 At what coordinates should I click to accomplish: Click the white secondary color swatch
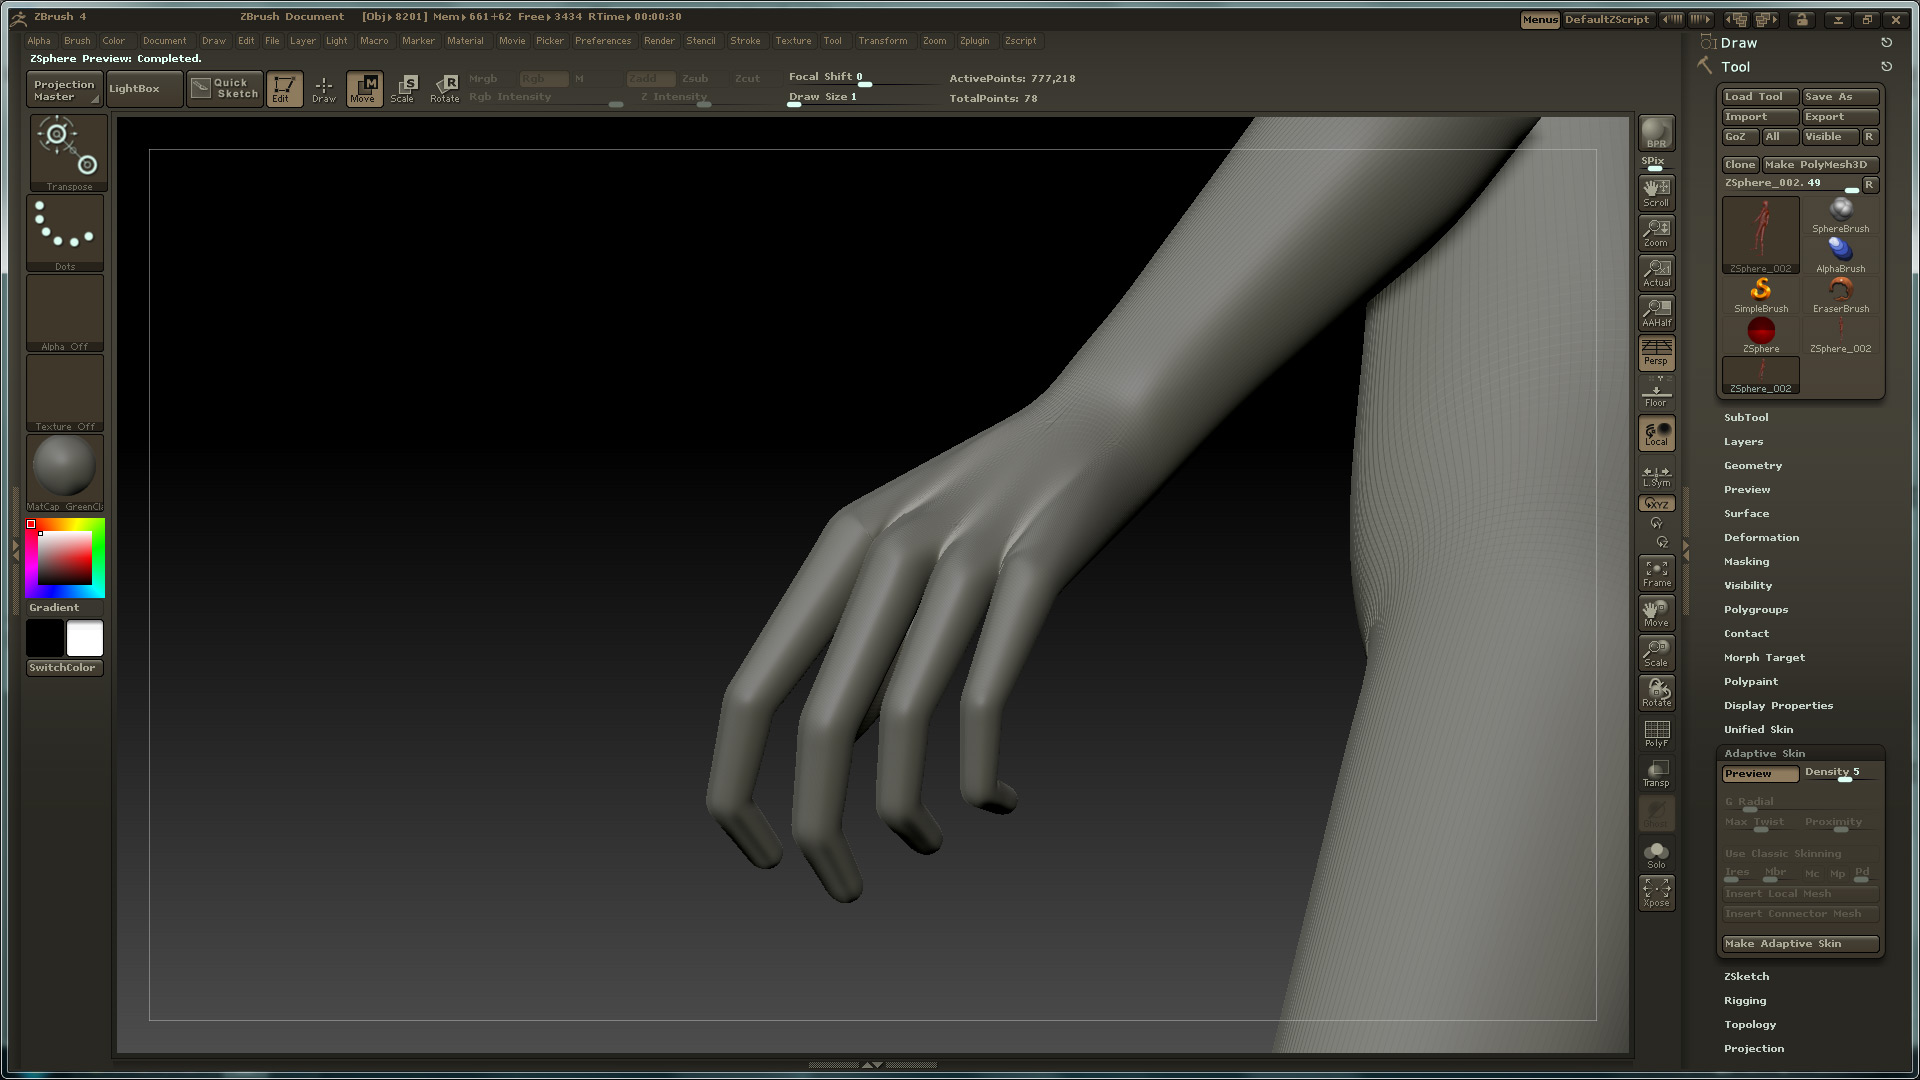tap(85, 638)
